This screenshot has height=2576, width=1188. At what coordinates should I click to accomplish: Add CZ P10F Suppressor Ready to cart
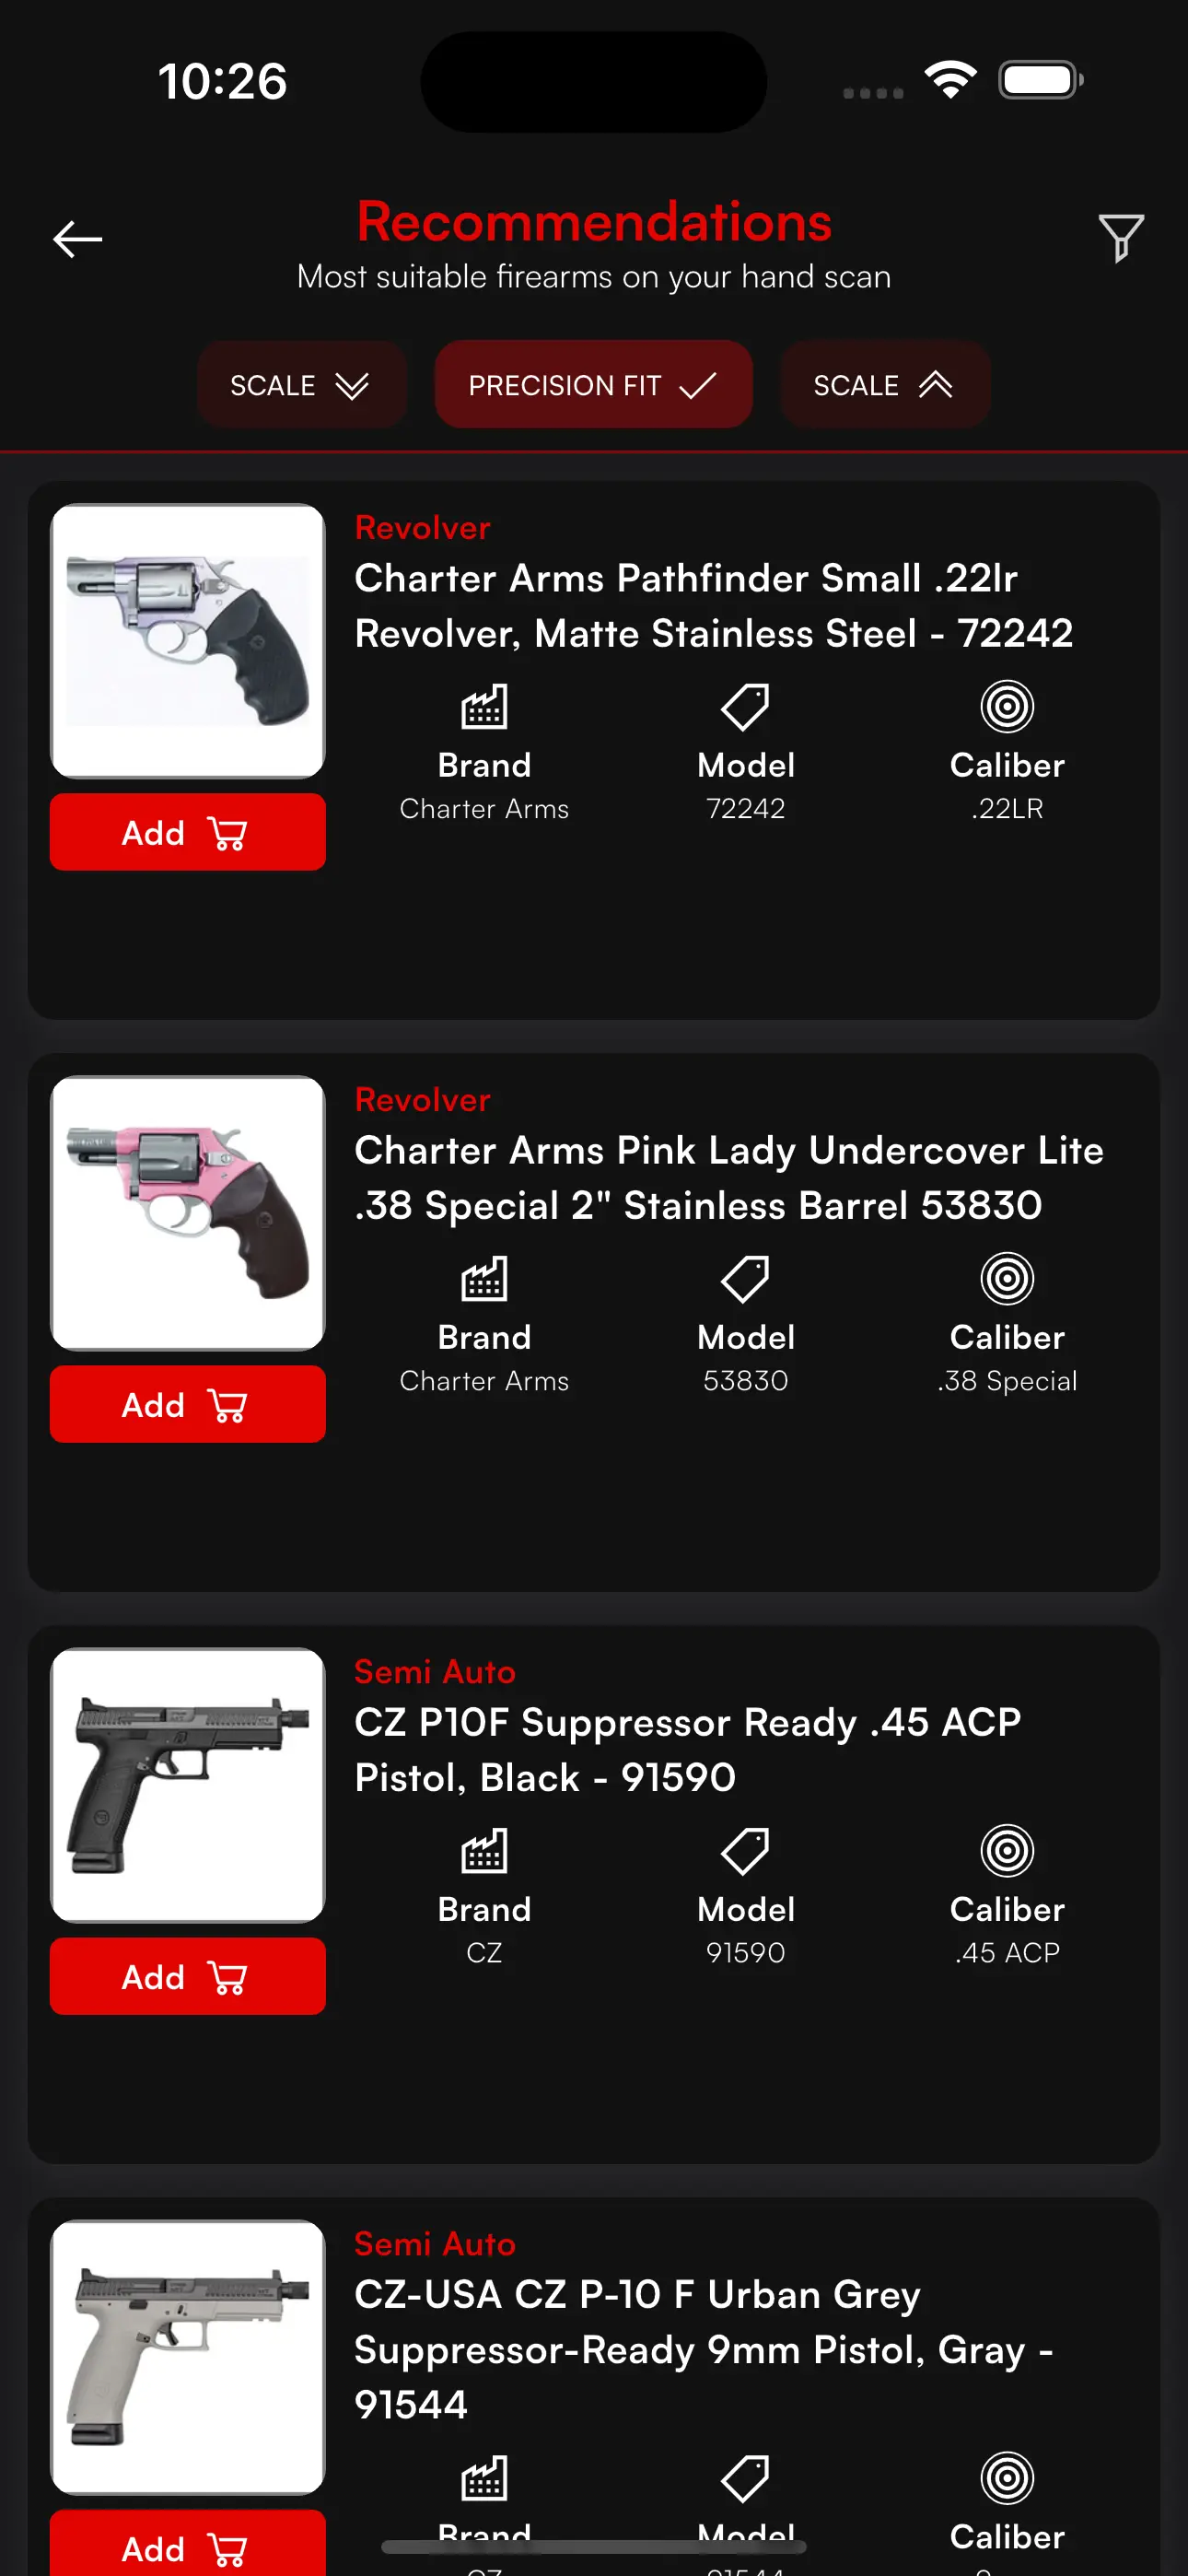pos(188,1976)
